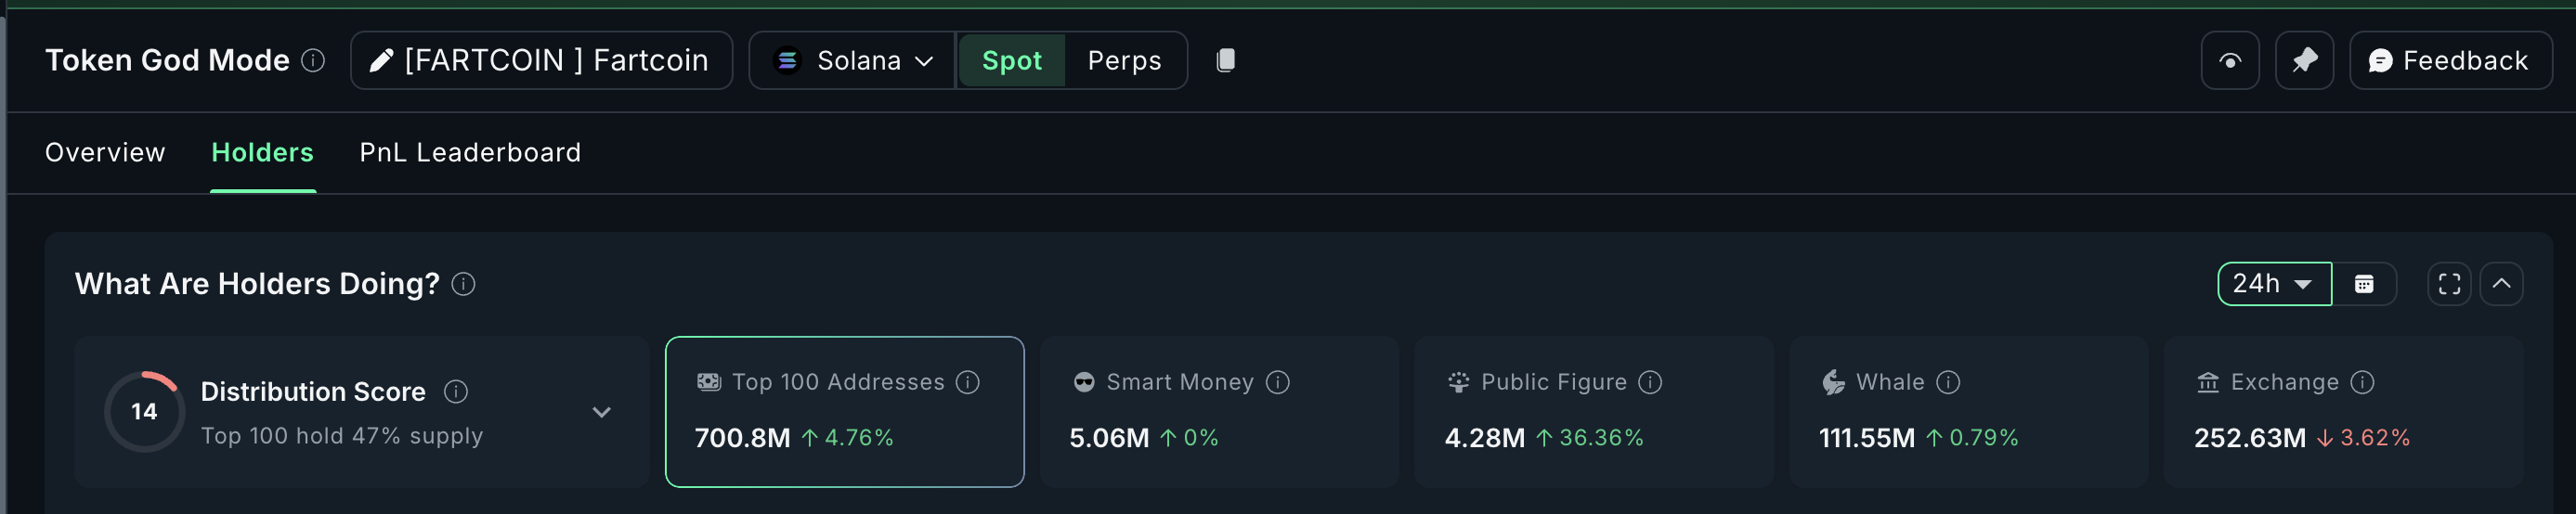Collapse the What Are Holders Doing panel
This screenshot has height=514, width=2576.
2501,284
